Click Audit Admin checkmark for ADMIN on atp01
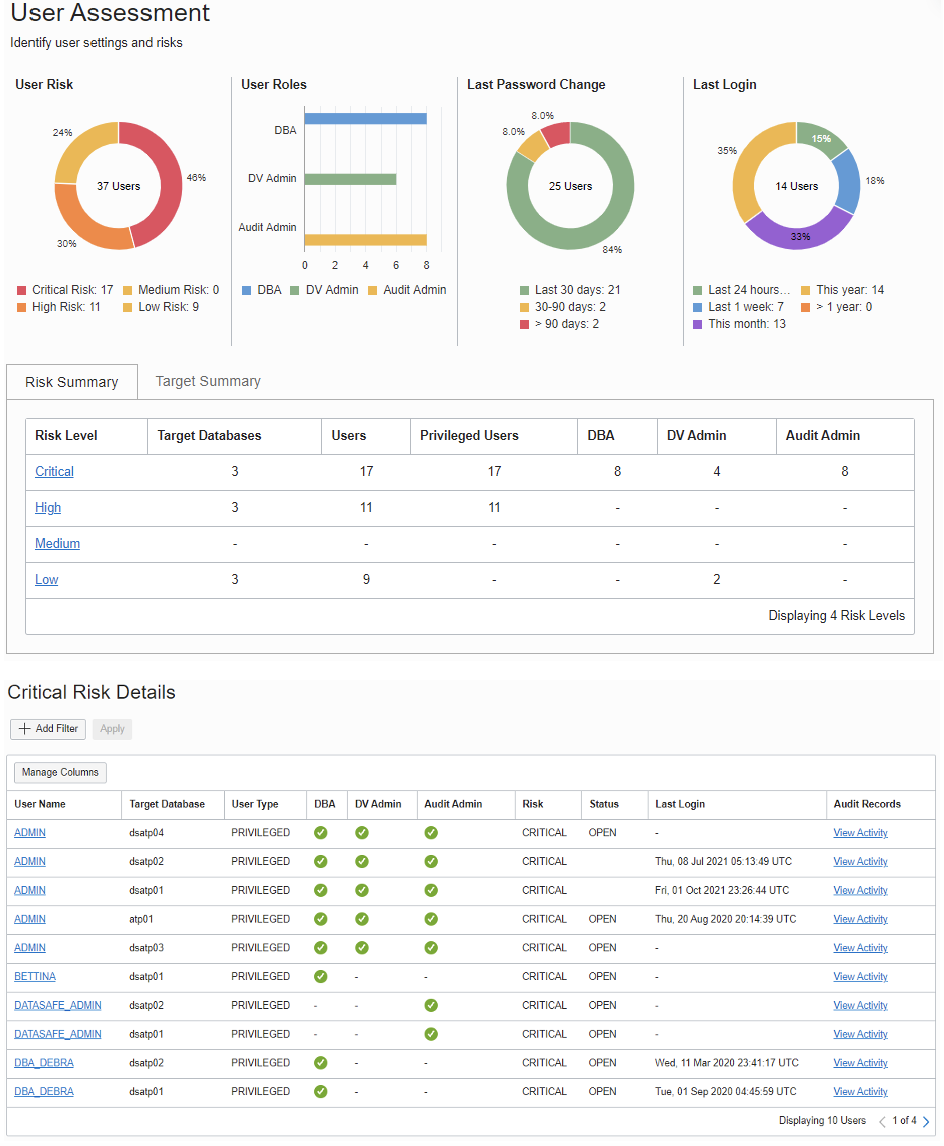 point(431,919)
